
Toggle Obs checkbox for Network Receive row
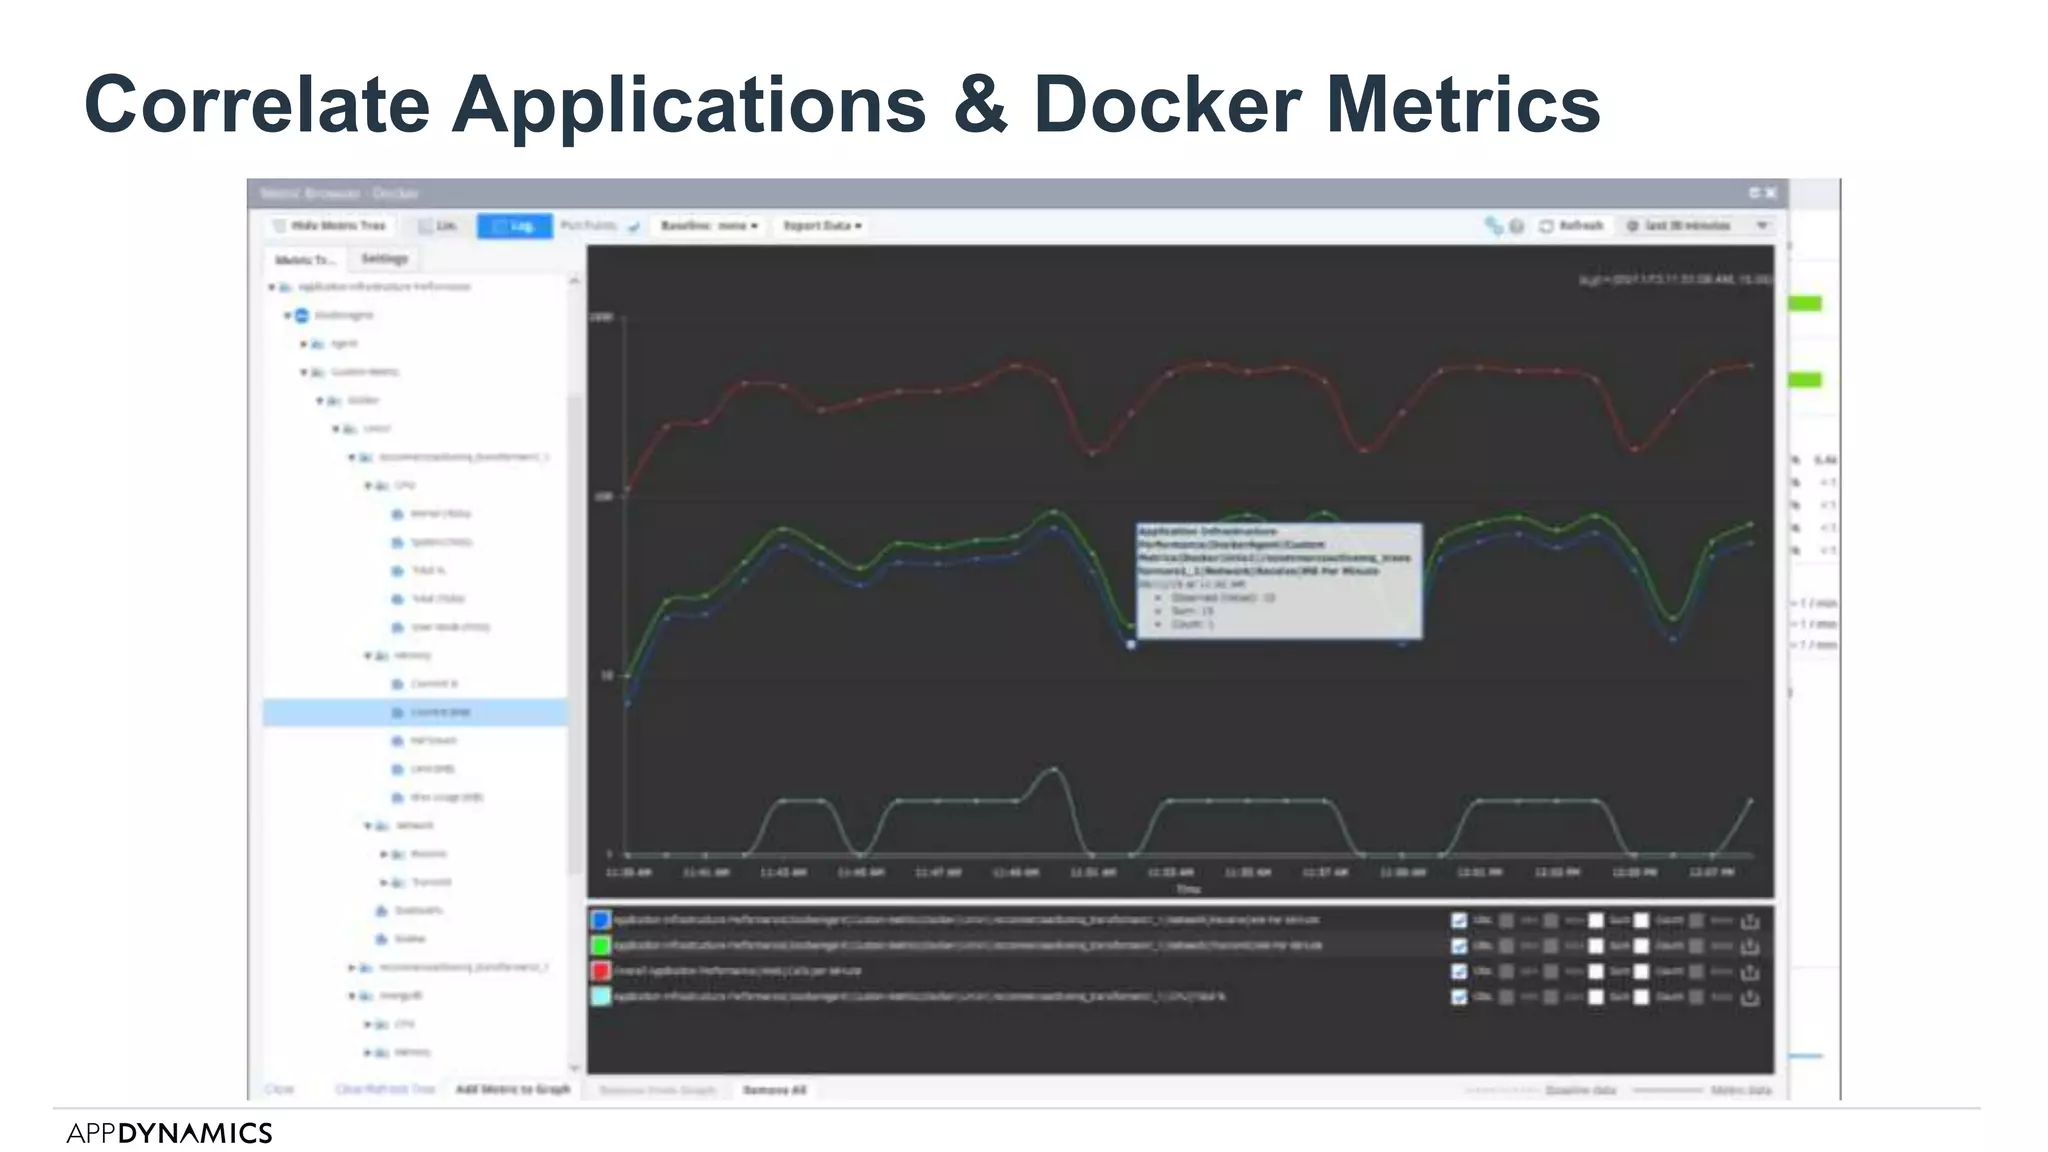tap(1459, 920)
